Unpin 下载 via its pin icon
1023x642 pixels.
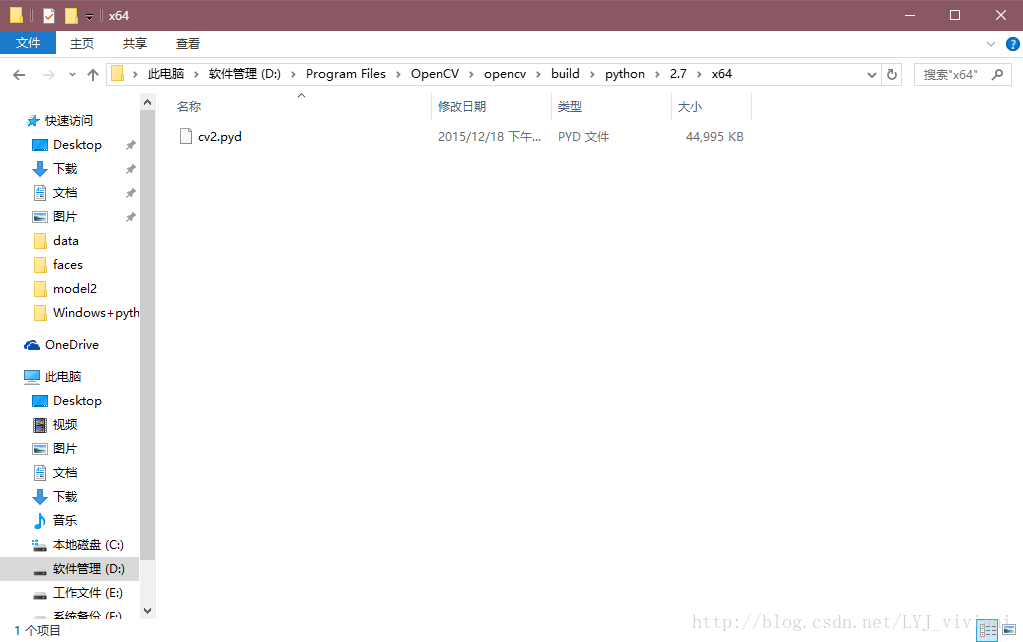tap(130, 169)
